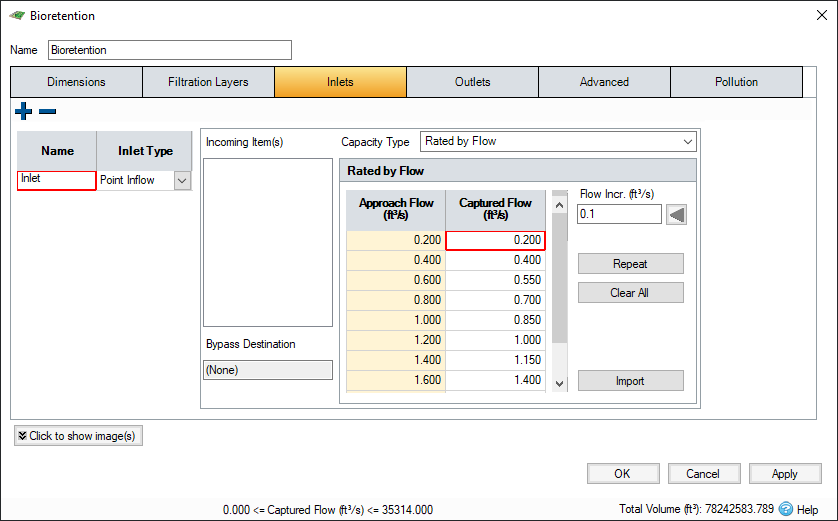This screenshot has height=521, width=838.
Task: Select Approach Flow cell 0.600
Action: coord(396,280)
